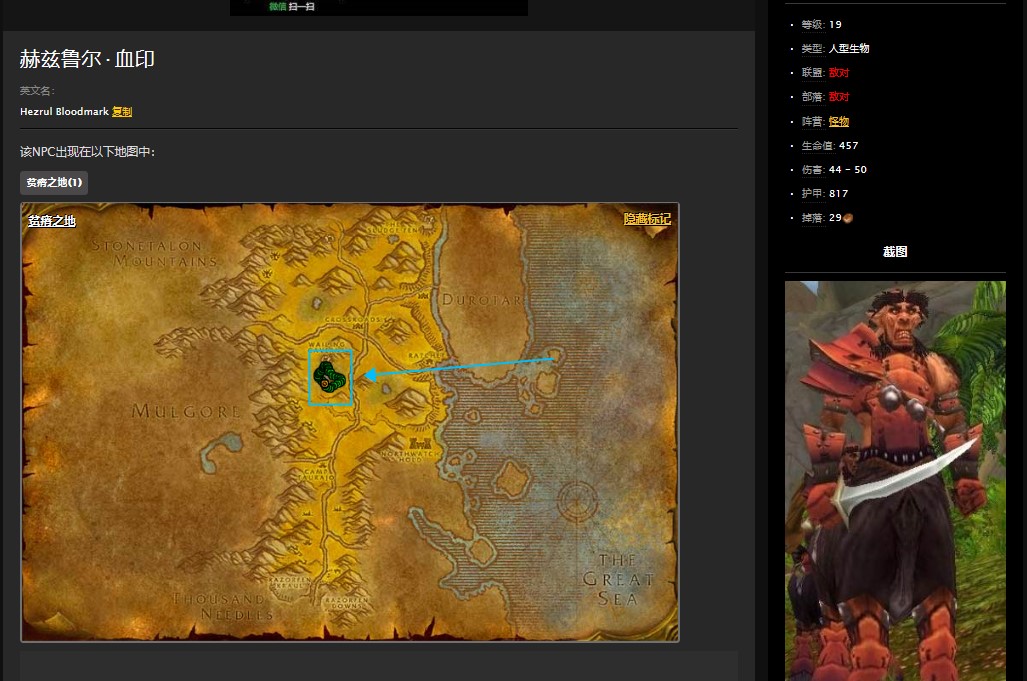Click the 赫兹鲁尔·血印 page title
The image size is (1027, 681).
(87, 59)
